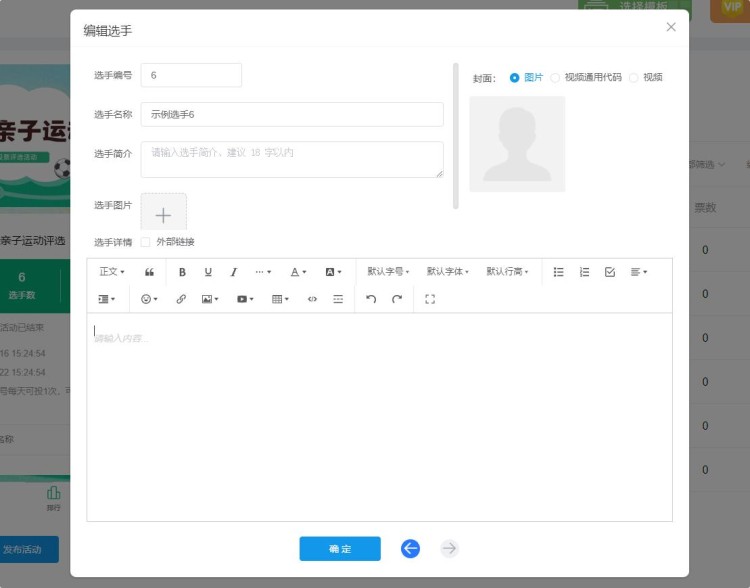The width and height of the screenshot is (750, 588).
Task: Enable the 外部链接 checkbox
Action: (146, 242)
